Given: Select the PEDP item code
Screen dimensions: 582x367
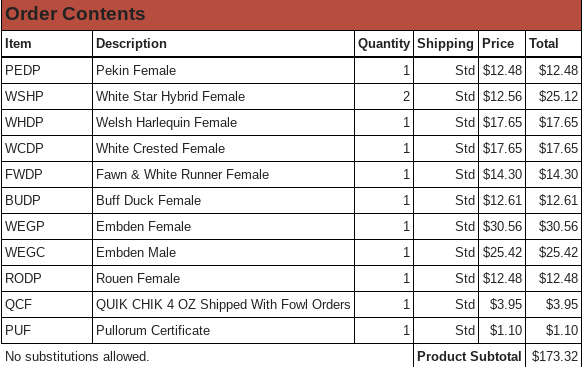Looking at the screenshot, I should [x=23, y=70].
